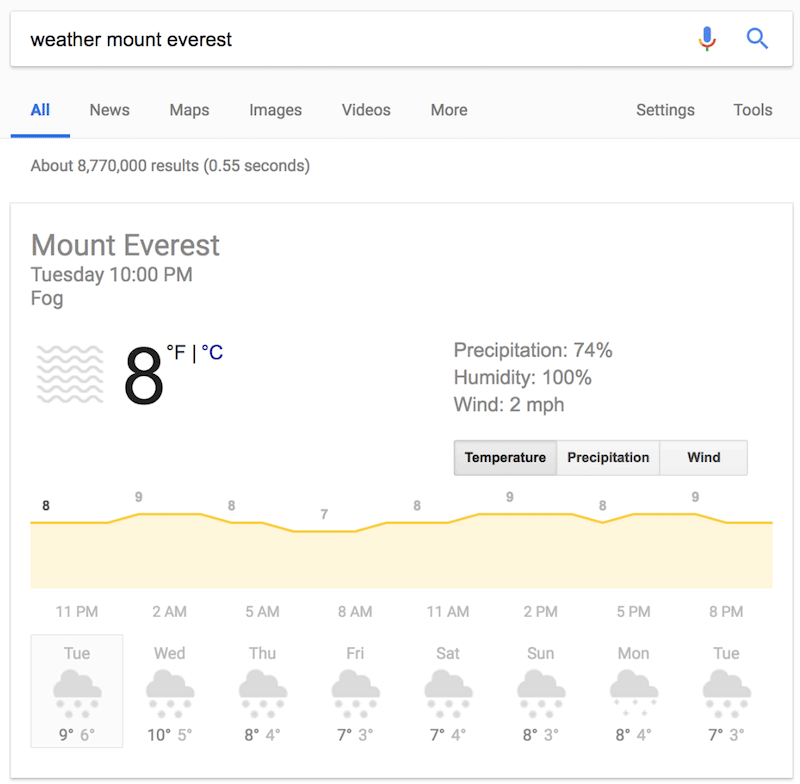Click the blue magnifying glass search icon
This screenshot has width=800, height=784.
coord(757,39)
